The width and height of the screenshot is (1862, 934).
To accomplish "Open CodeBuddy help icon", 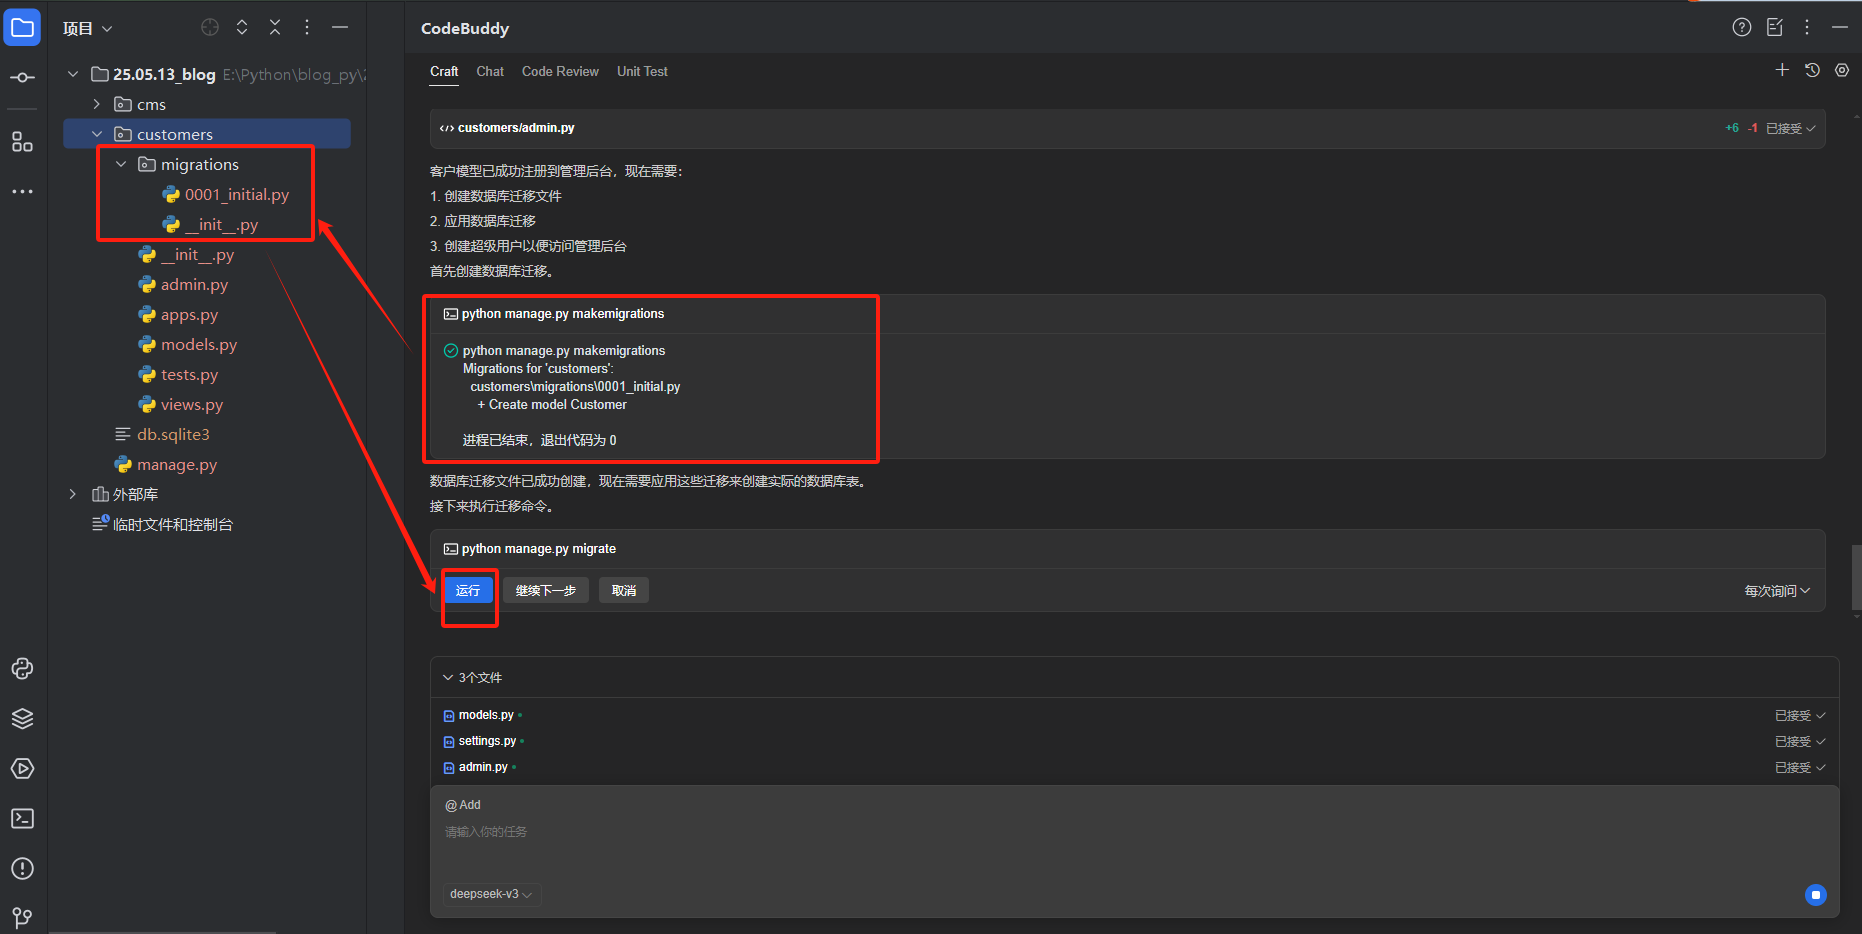I will tap(1742, 28).
